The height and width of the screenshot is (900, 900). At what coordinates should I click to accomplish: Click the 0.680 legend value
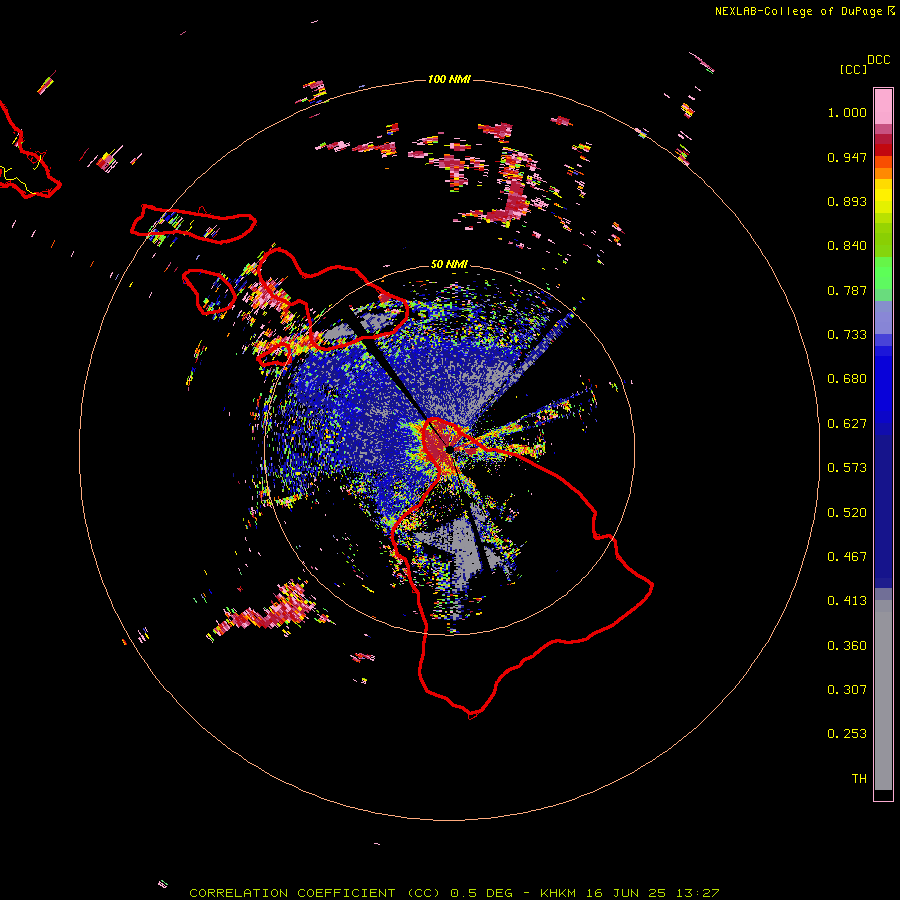(x=847, y=379)
